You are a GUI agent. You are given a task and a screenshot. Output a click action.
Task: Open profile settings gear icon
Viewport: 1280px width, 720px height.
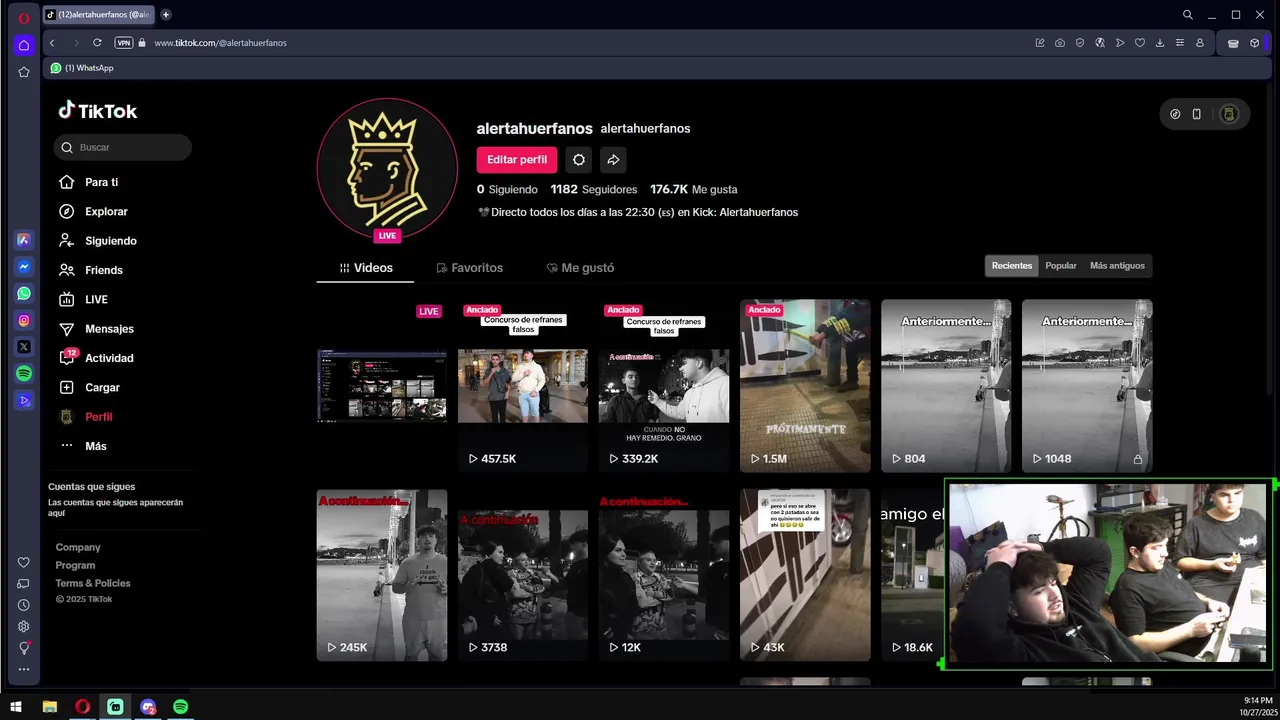(579, 160)
